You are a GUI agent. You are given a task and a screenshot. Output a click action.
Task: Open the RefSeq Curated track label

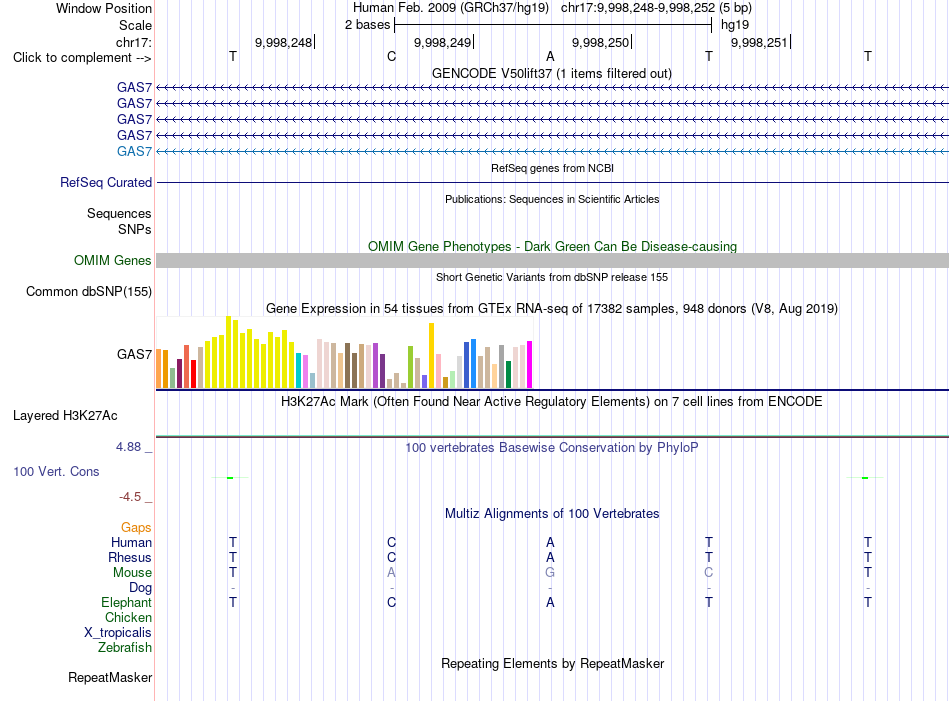point(106,182)
